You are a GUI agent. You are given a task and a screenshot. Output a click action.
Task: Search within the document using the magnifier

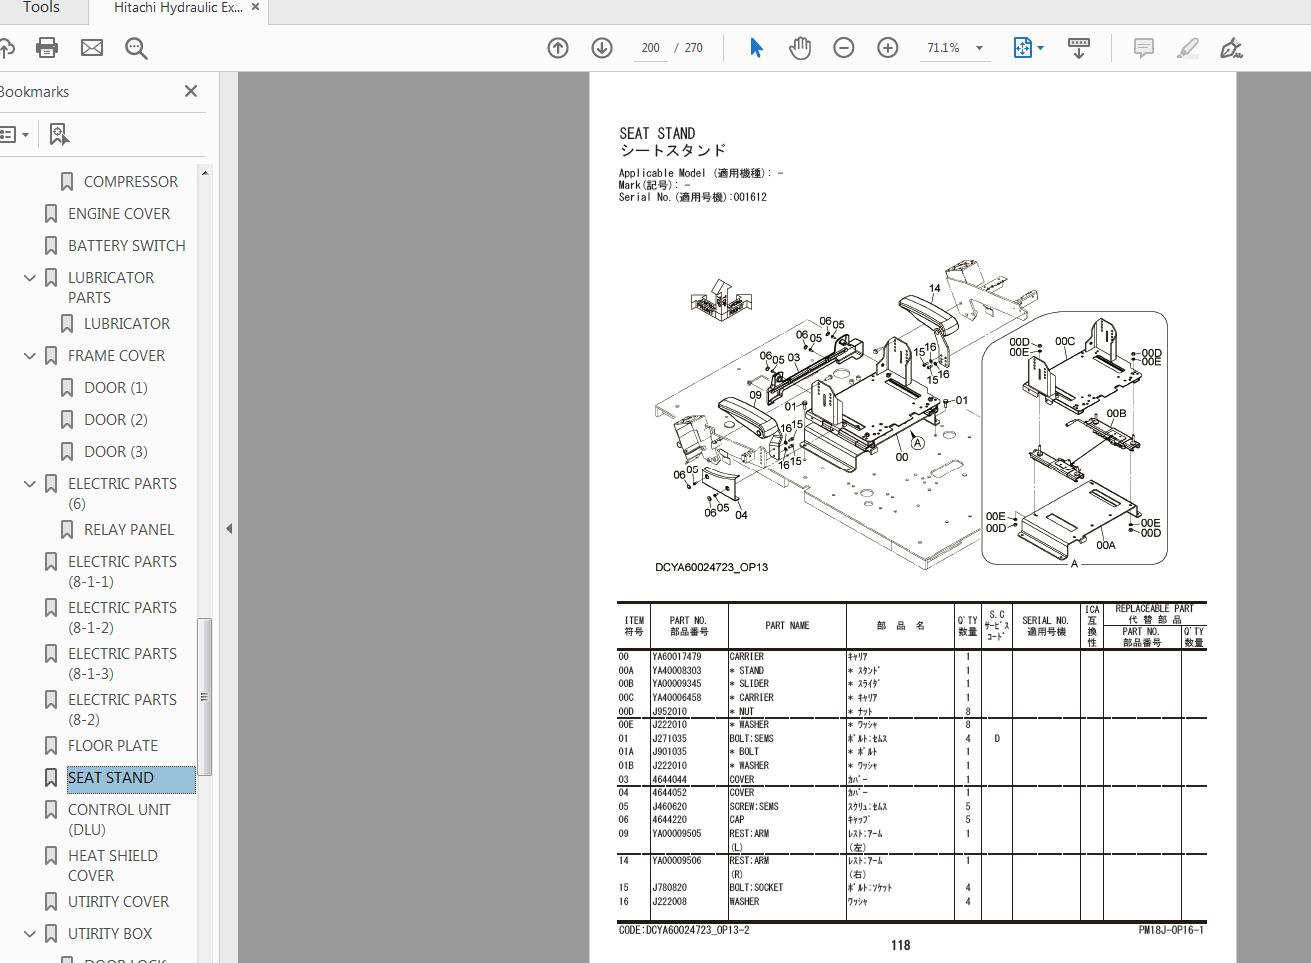(136, 47)
